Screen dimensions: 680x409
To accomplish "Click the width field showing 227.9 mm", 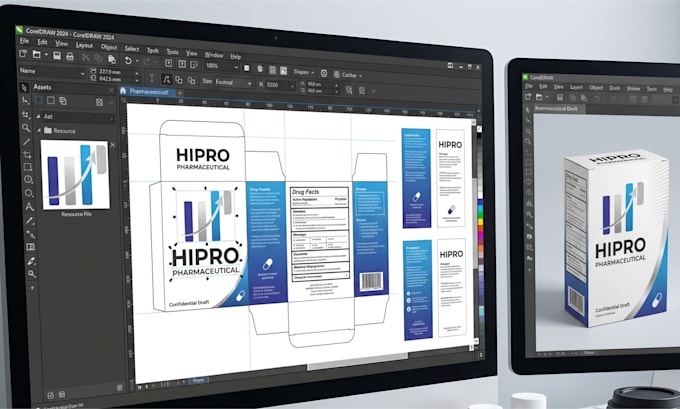I will tap(115, 72).
